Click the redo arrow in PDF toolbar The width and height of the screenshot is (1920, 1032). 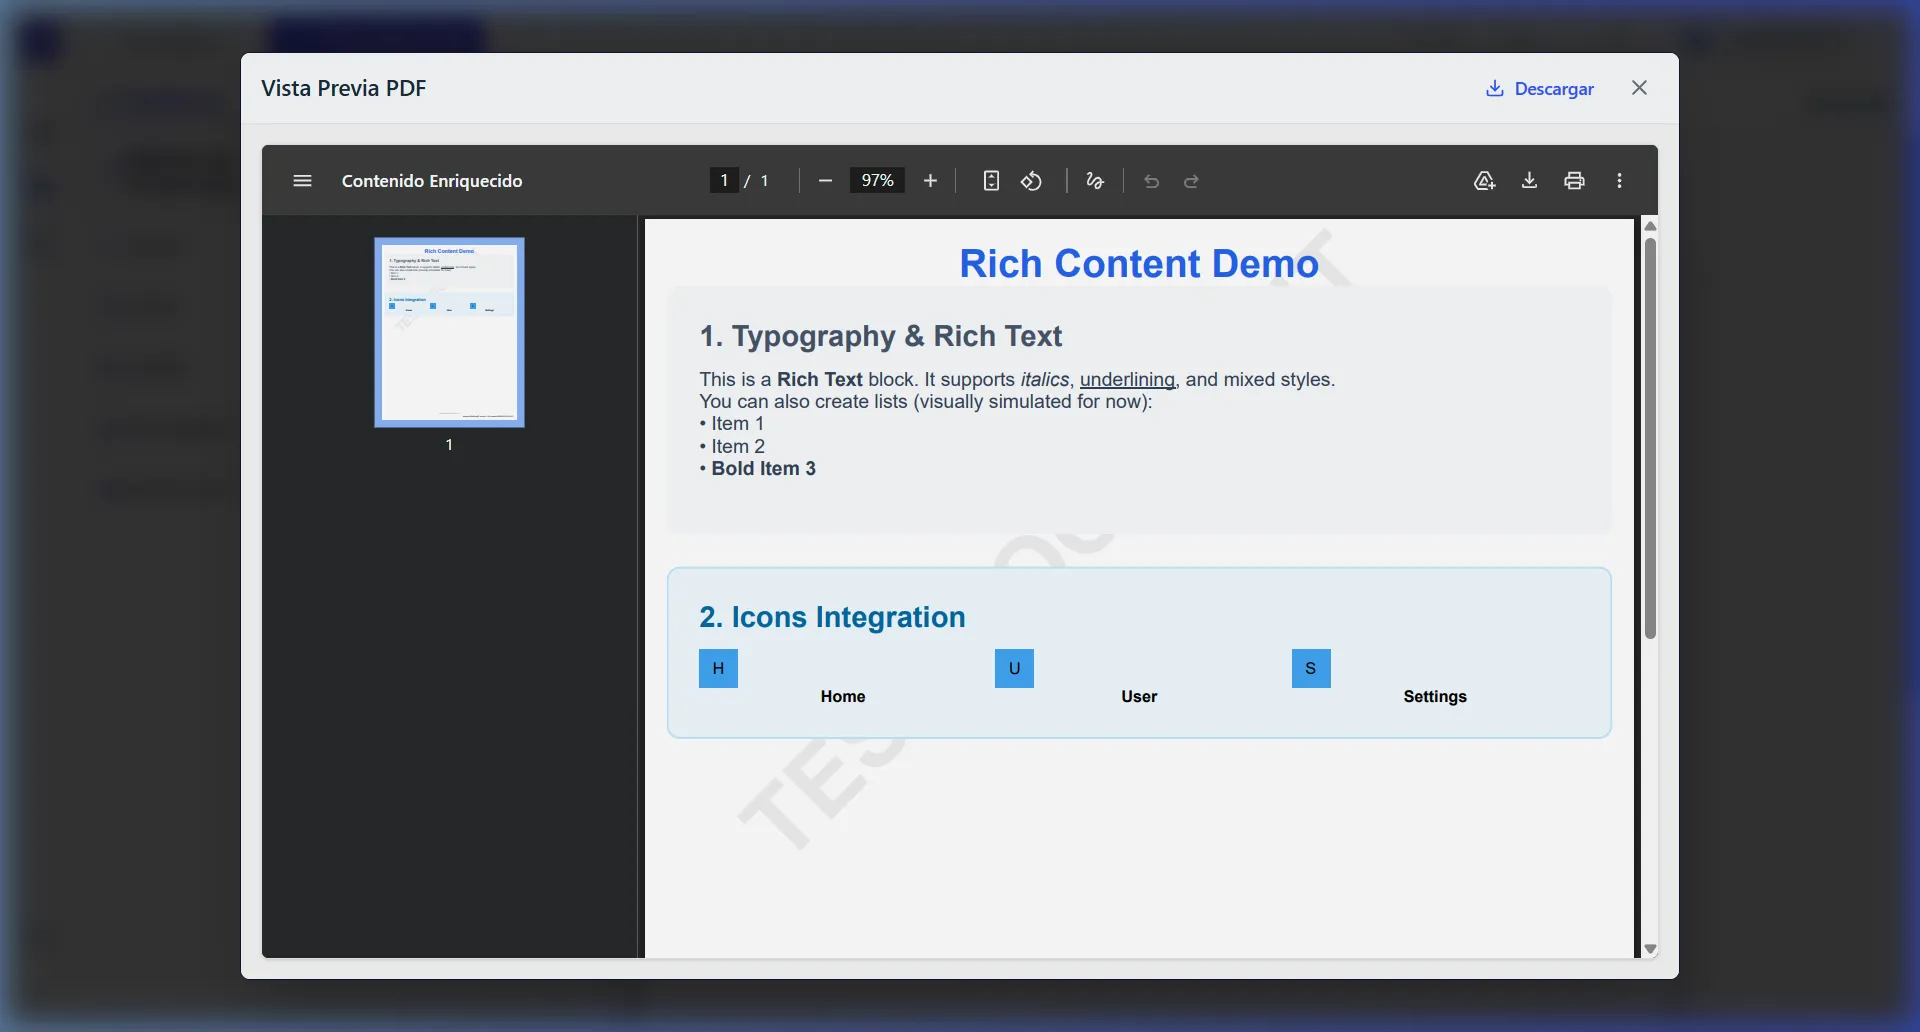pos(1191,181)
